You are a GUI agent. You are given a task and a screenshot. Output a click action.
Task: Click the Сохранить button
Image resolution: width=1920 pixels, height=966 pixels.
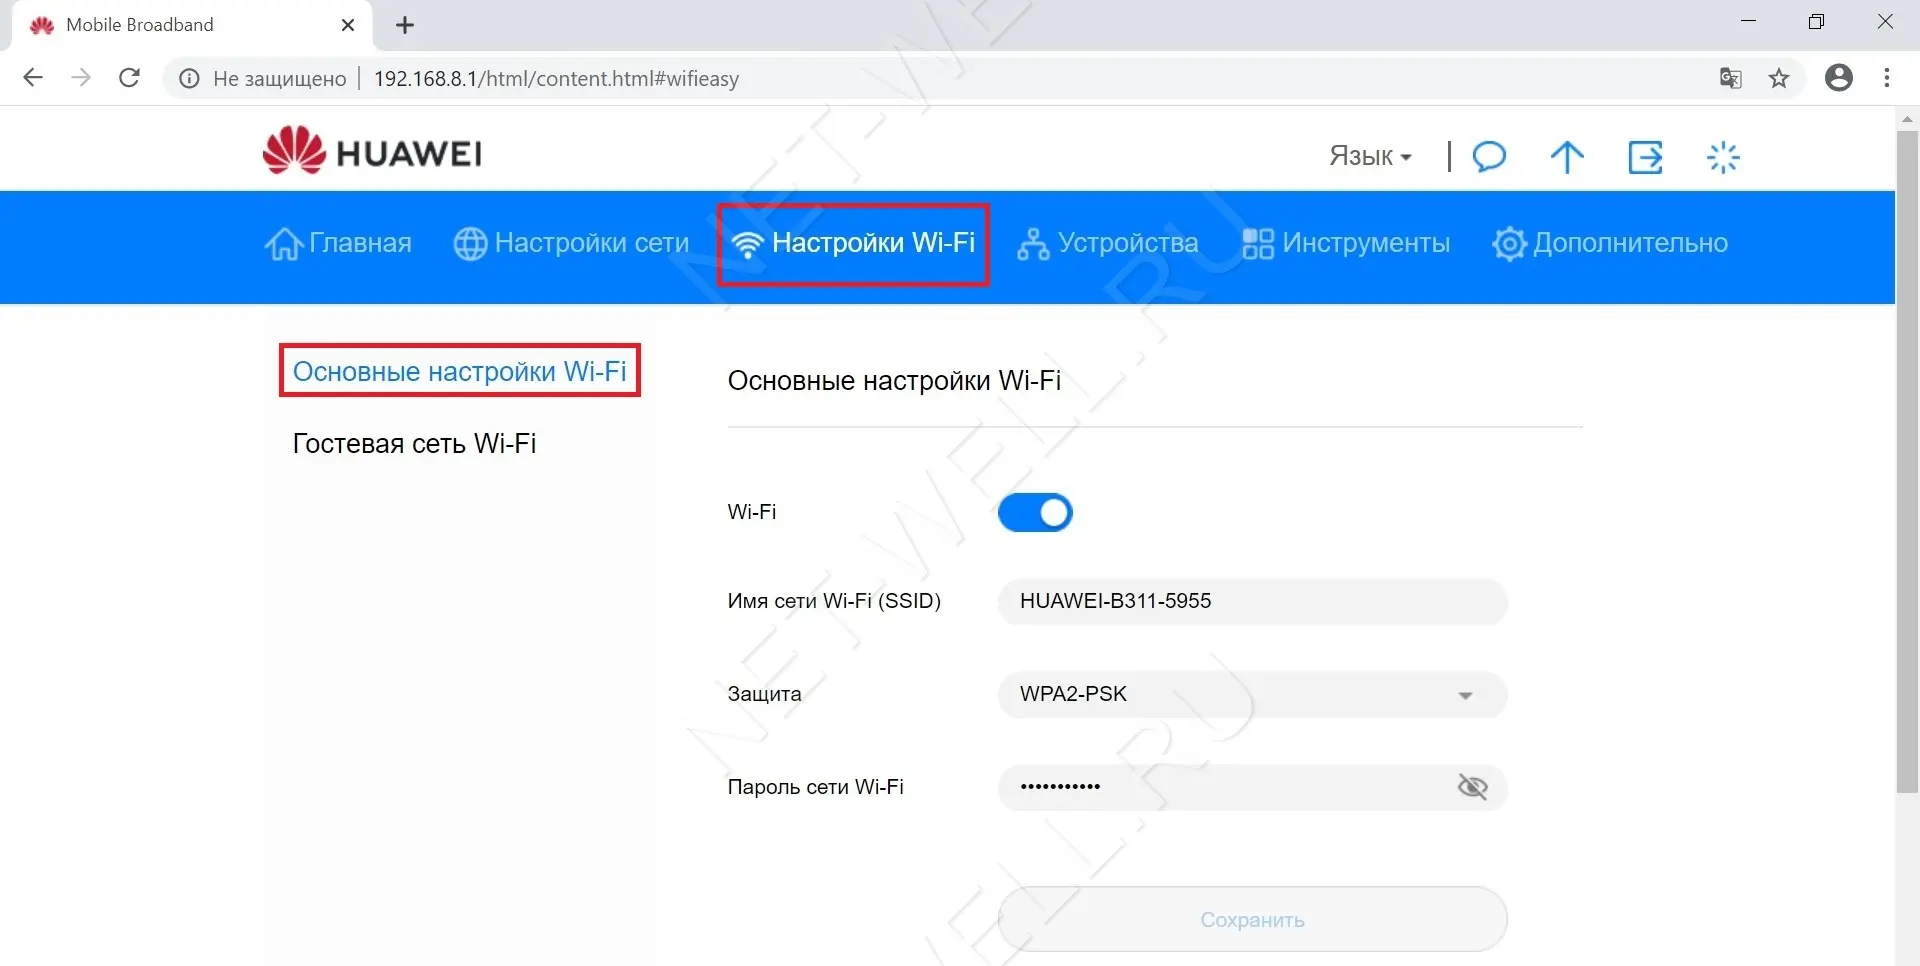(1252, 919)
